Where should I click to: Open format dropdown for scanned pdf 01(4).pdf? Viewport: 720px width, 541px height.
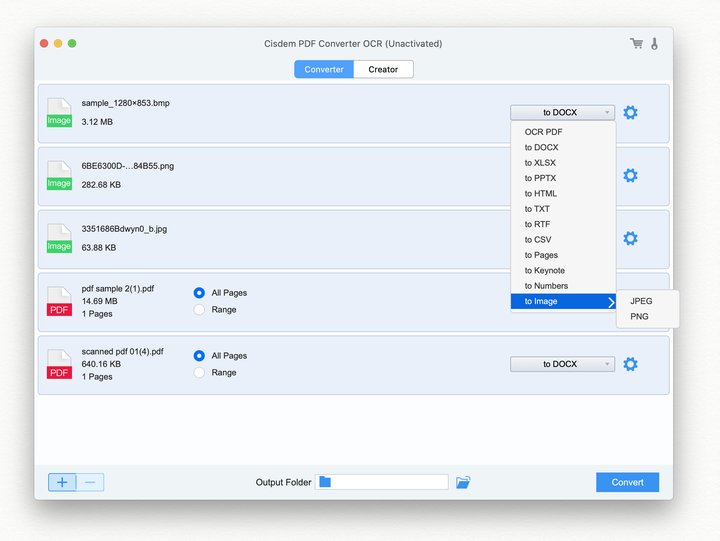(562, 364)
